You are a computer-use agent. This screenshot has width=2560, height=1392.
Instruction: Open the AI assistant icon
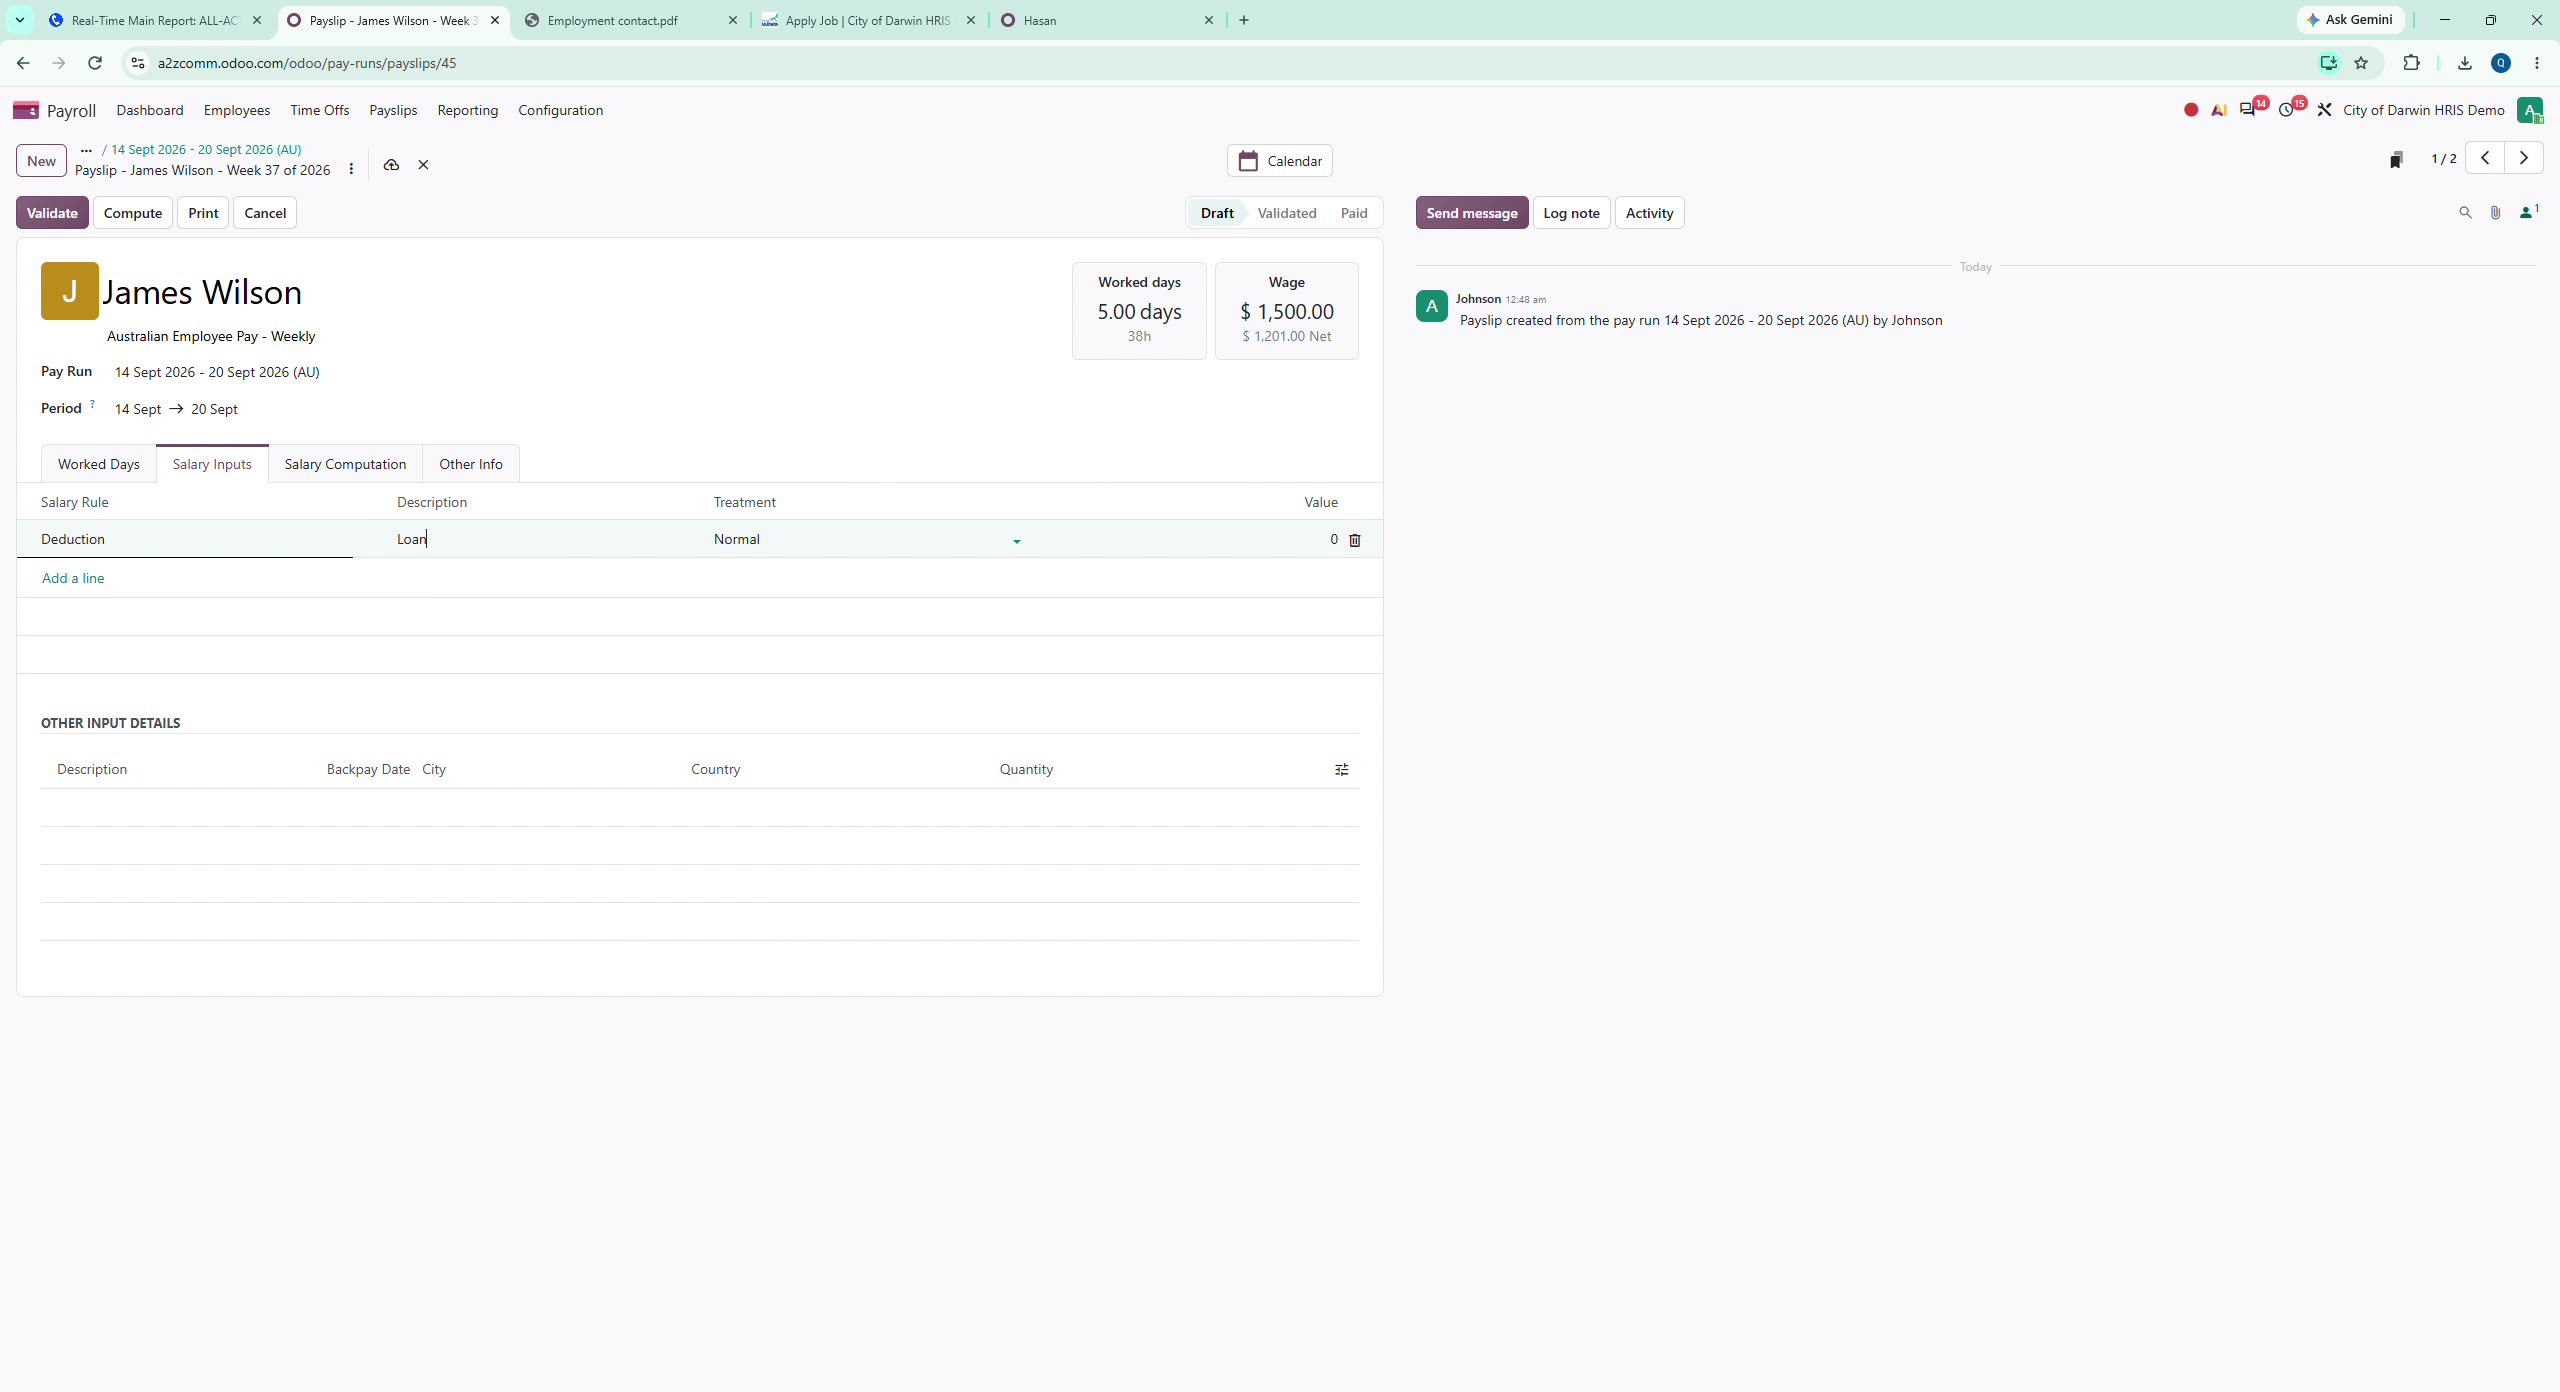click(x=2219, y=110)
